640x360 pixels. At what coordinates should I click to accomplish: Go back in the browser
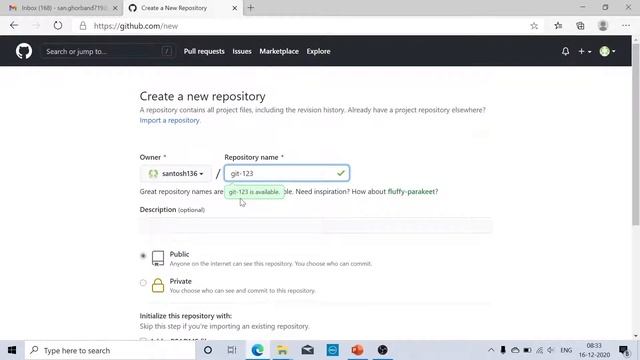pos(14,26)
